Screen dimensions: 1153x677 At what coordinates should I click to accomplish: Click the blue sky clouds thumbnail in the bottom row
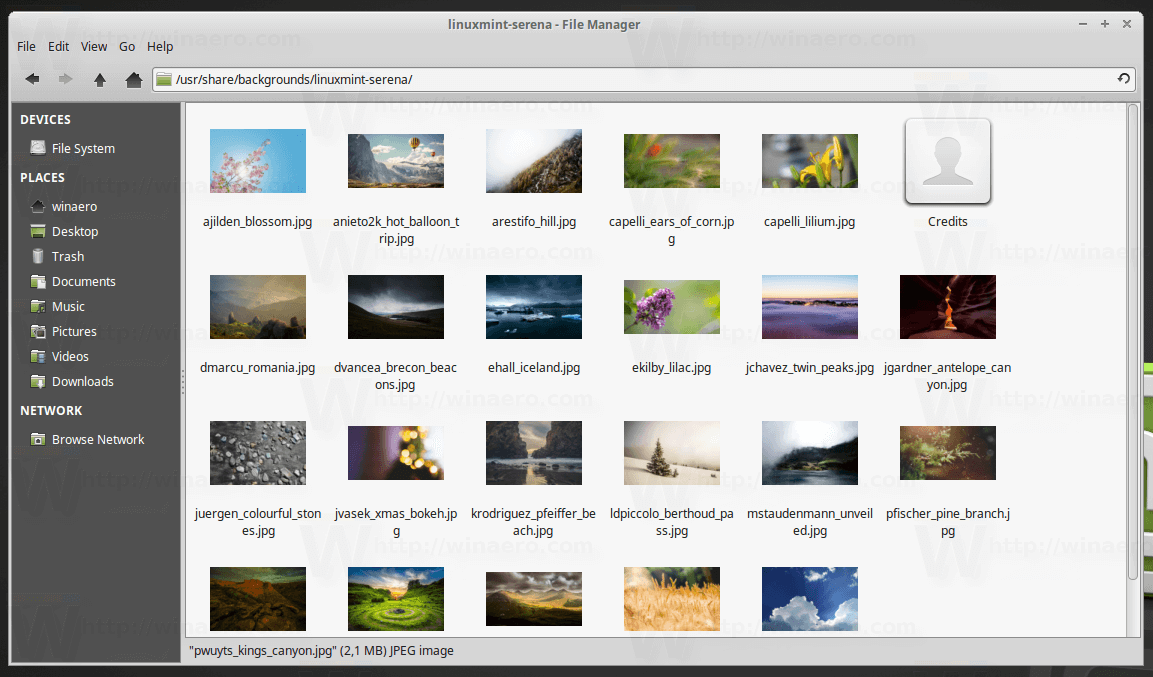[810, 598]
